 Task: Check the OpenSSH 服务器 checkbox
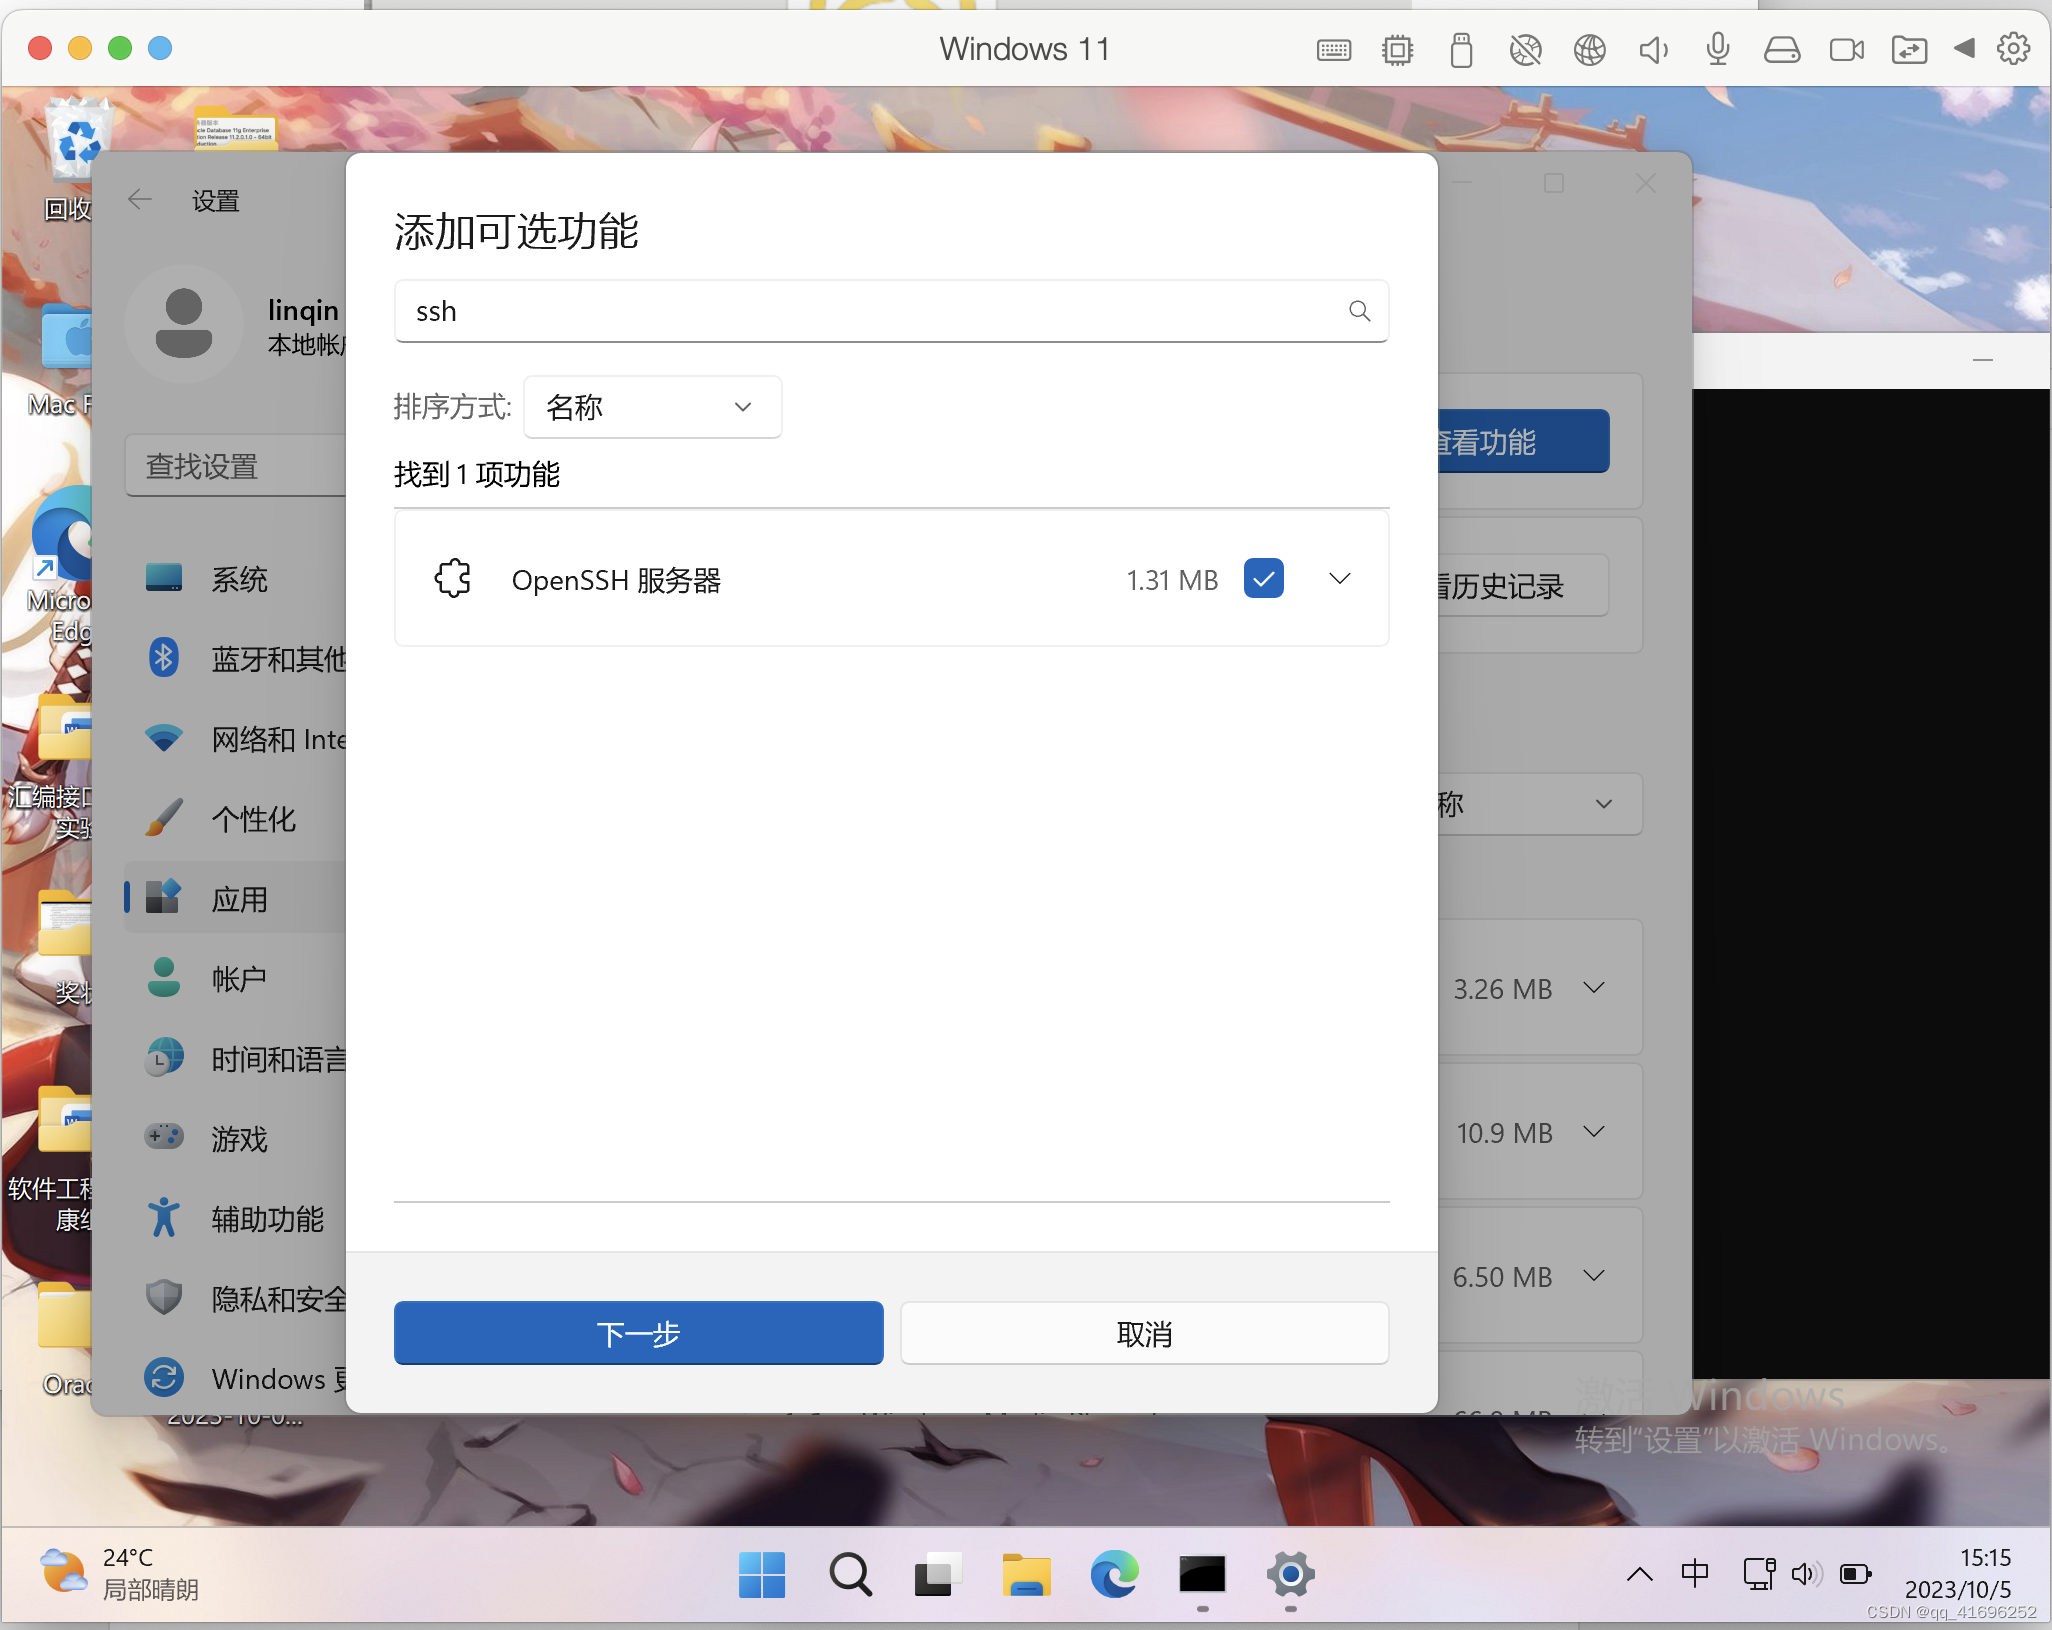(x=1264, y=578)
